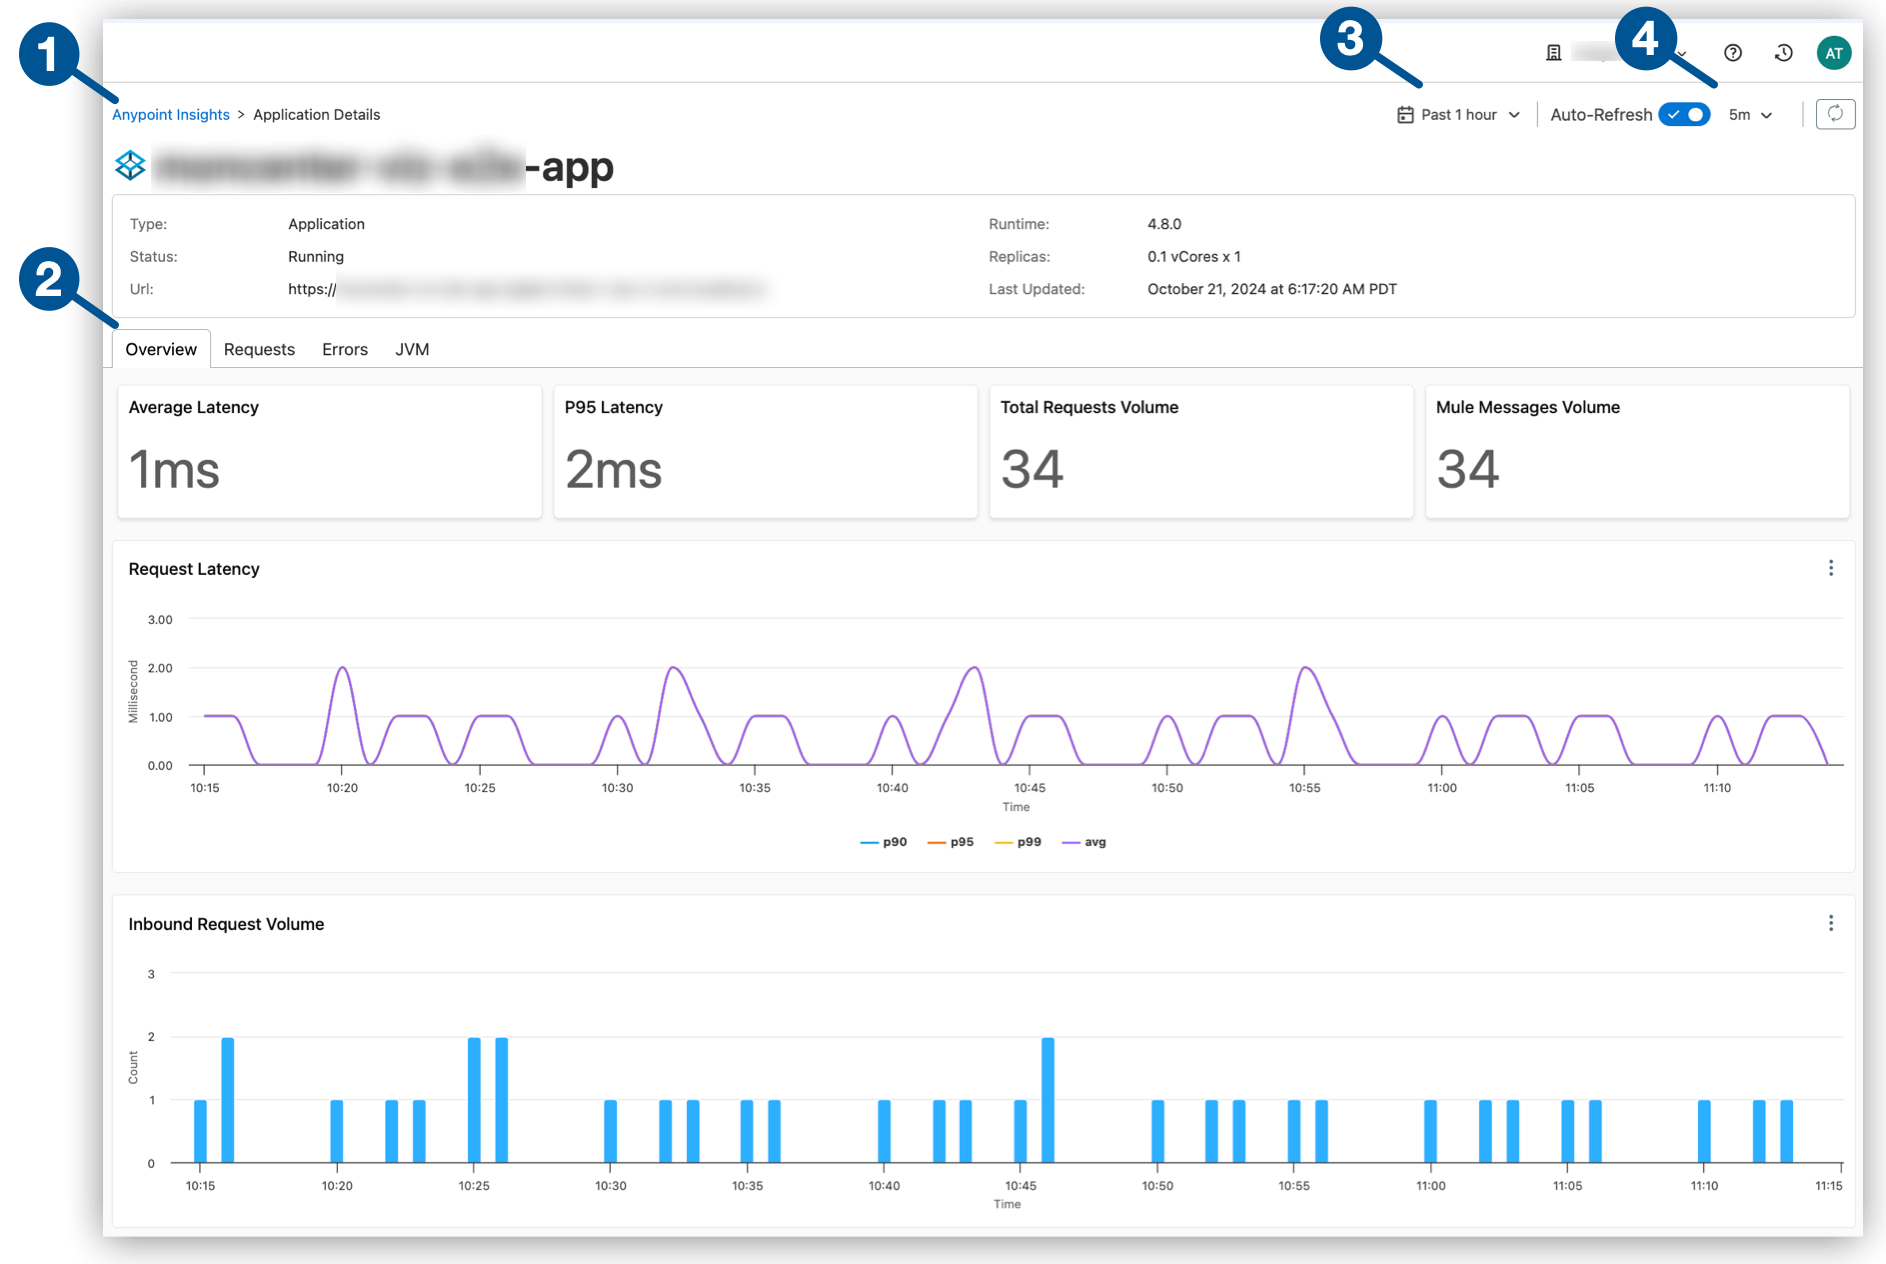Click the organization building icon
Screen dimensions: 1886x1264
tap(1553, 53)
